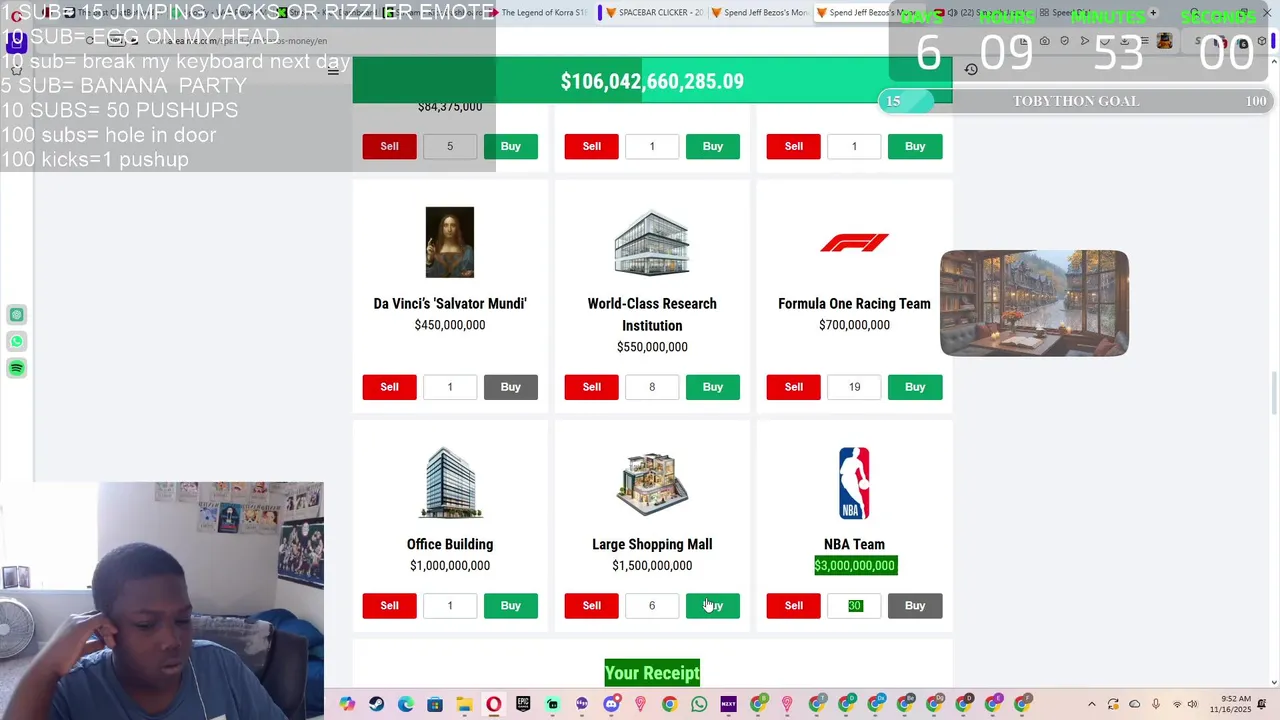Sell a Large Shopping Mall

click(x=591, y=605)
